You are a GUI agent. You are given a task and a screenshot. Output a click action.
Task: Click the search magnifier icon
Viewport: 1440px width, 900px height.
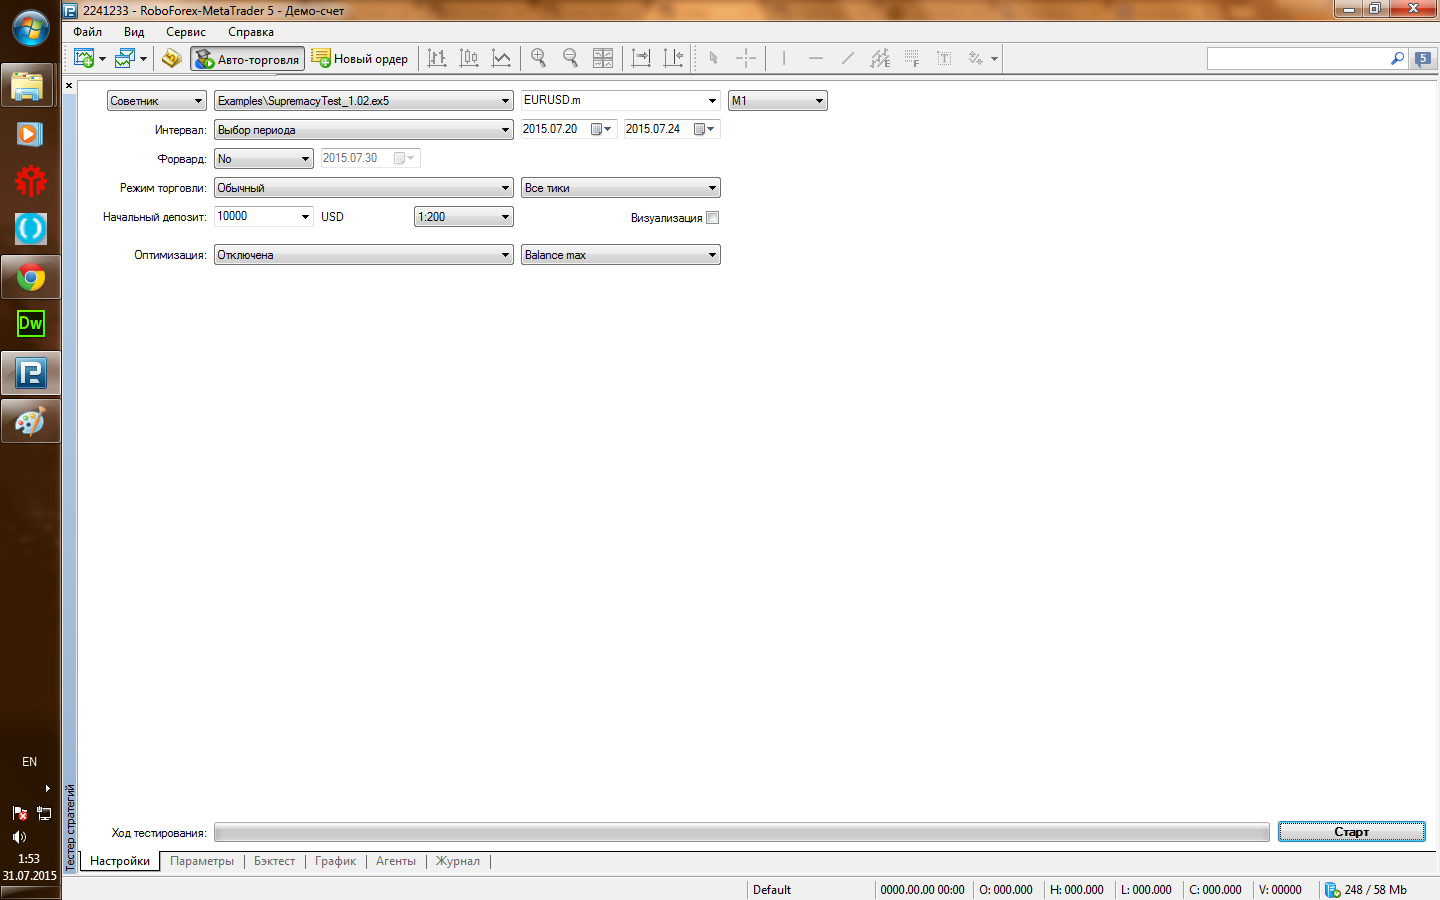(1397, 59)
